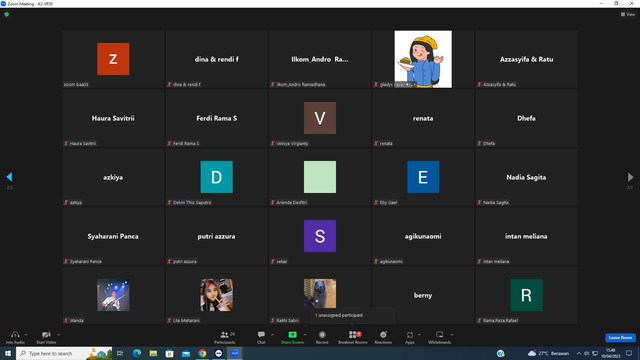This screenshot has height=360, width=640.
Task: Open the notifications center icon
Action: (x=629, y=353)
